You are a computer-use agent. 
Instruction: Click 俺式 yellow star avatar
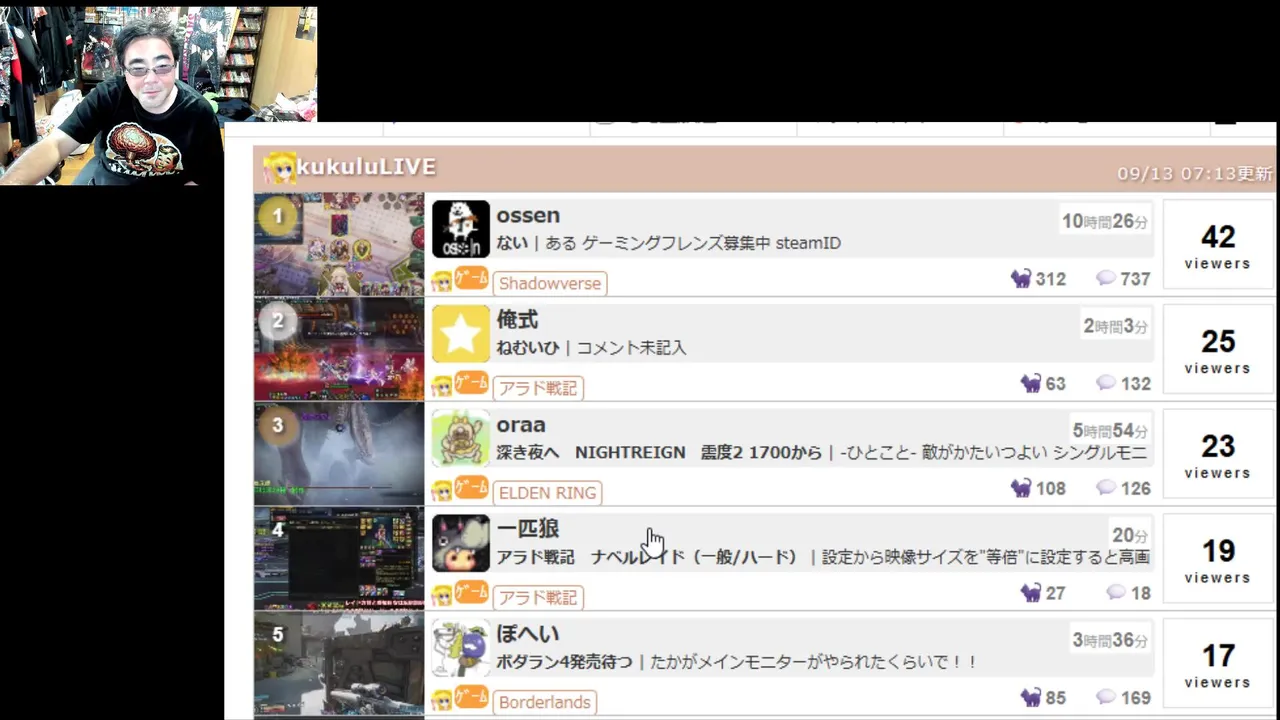pyautogui.click(x=461, y=334)
